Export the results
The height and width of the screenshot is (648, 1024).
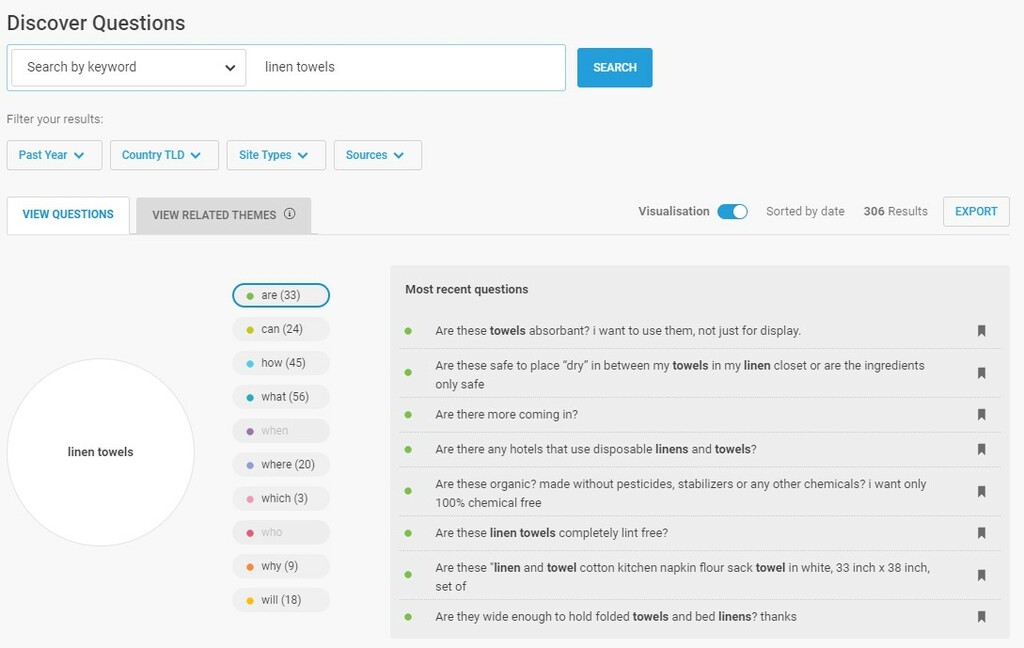click(975, 212)
